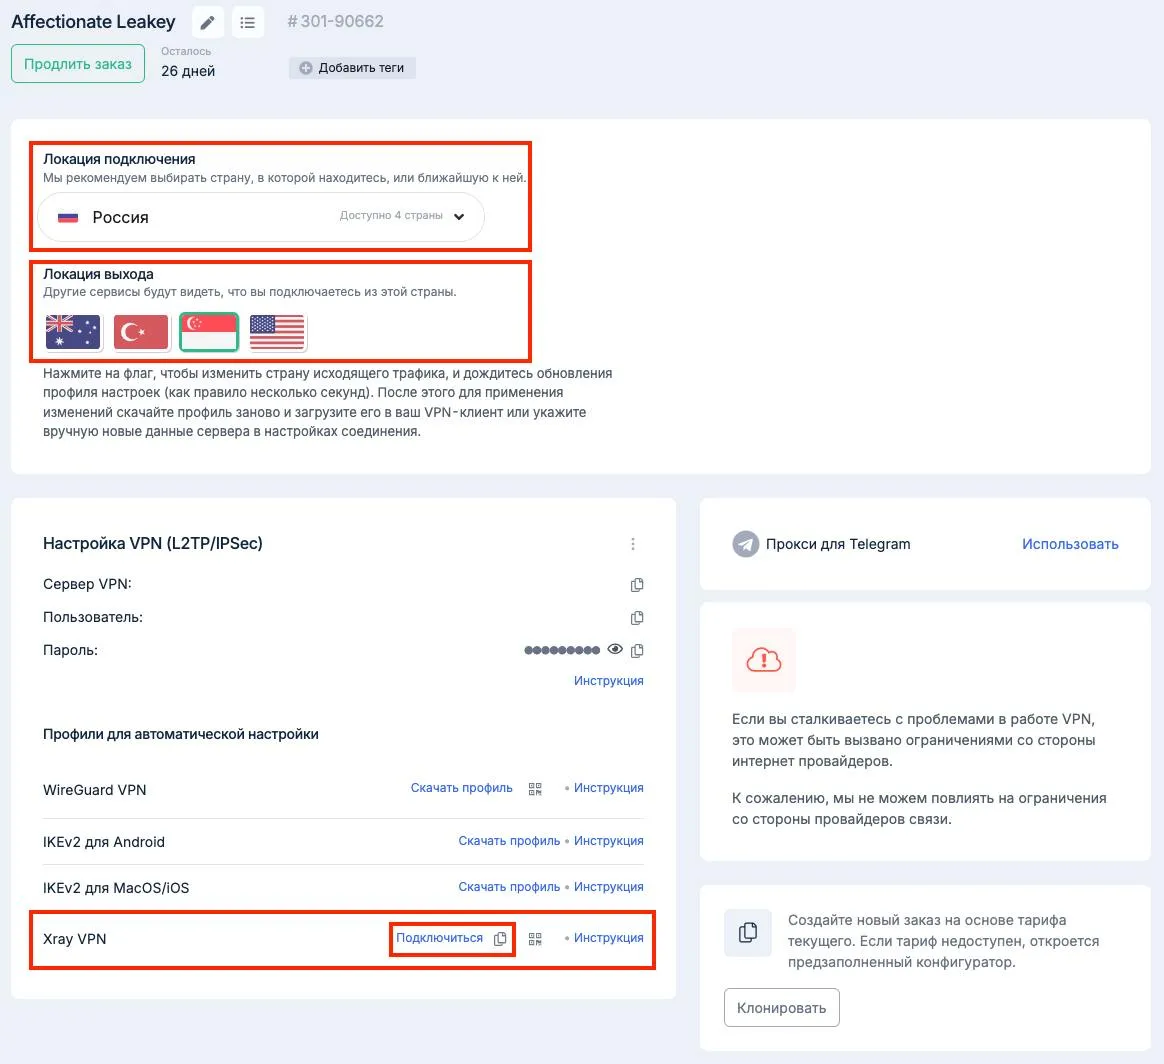Download the WireGuard VPN profile

coord(461,788)
